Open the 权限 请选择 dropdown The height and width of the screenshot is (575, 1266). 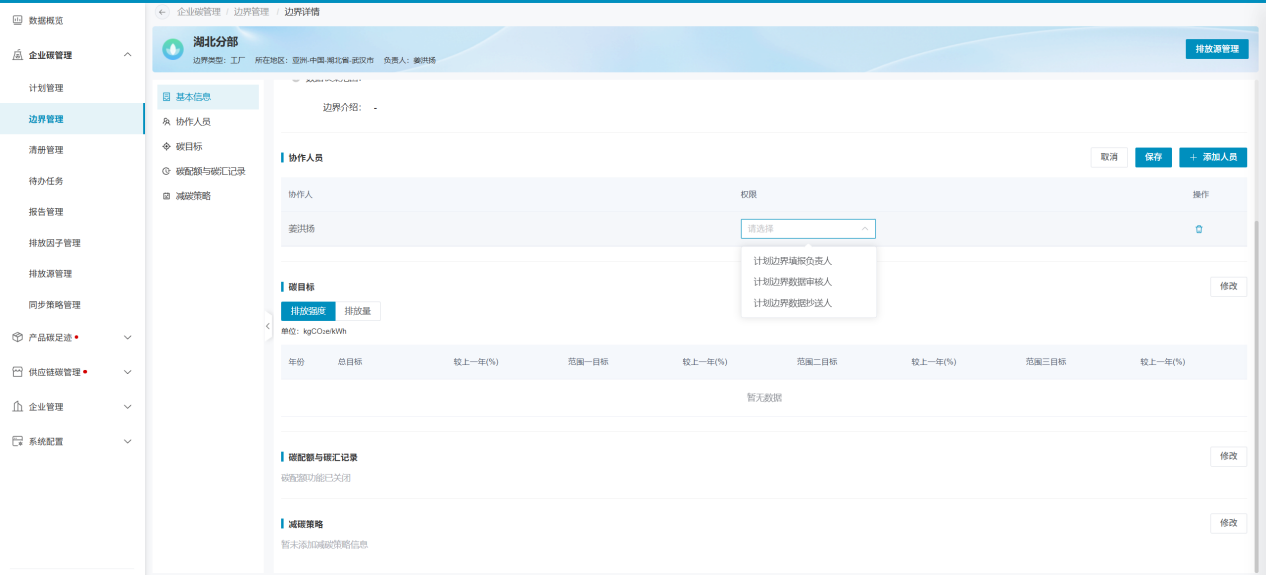(808, 229)
